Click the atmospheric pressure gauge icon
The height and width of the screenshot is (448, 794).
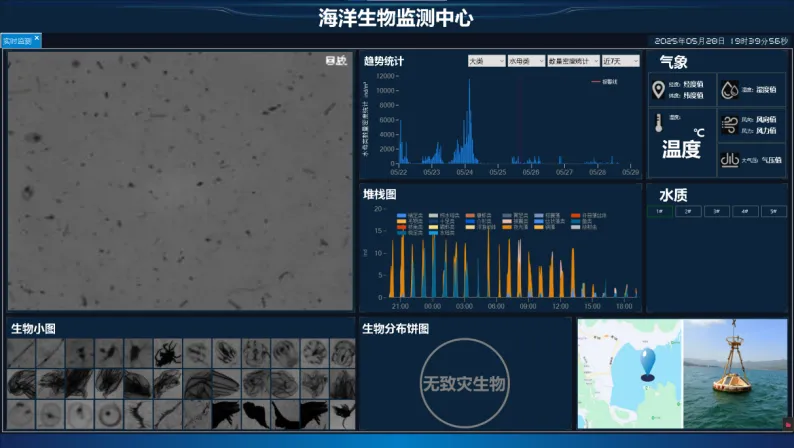729,160
